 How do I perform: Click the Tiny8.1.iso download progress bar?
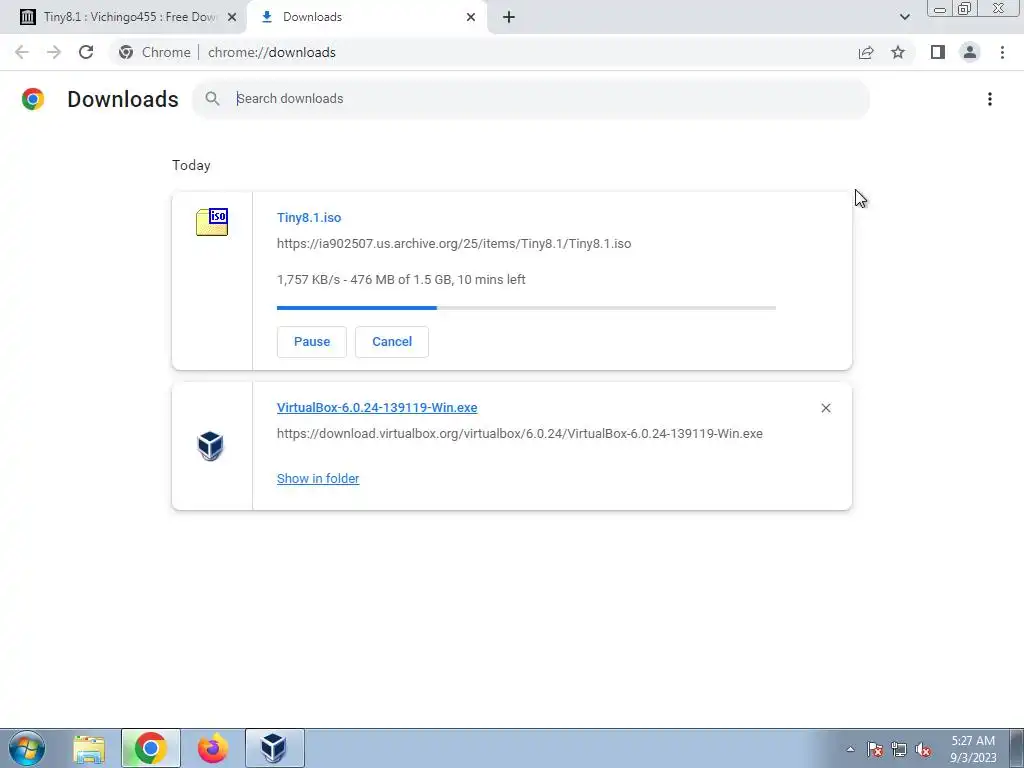tap(526, 308)
